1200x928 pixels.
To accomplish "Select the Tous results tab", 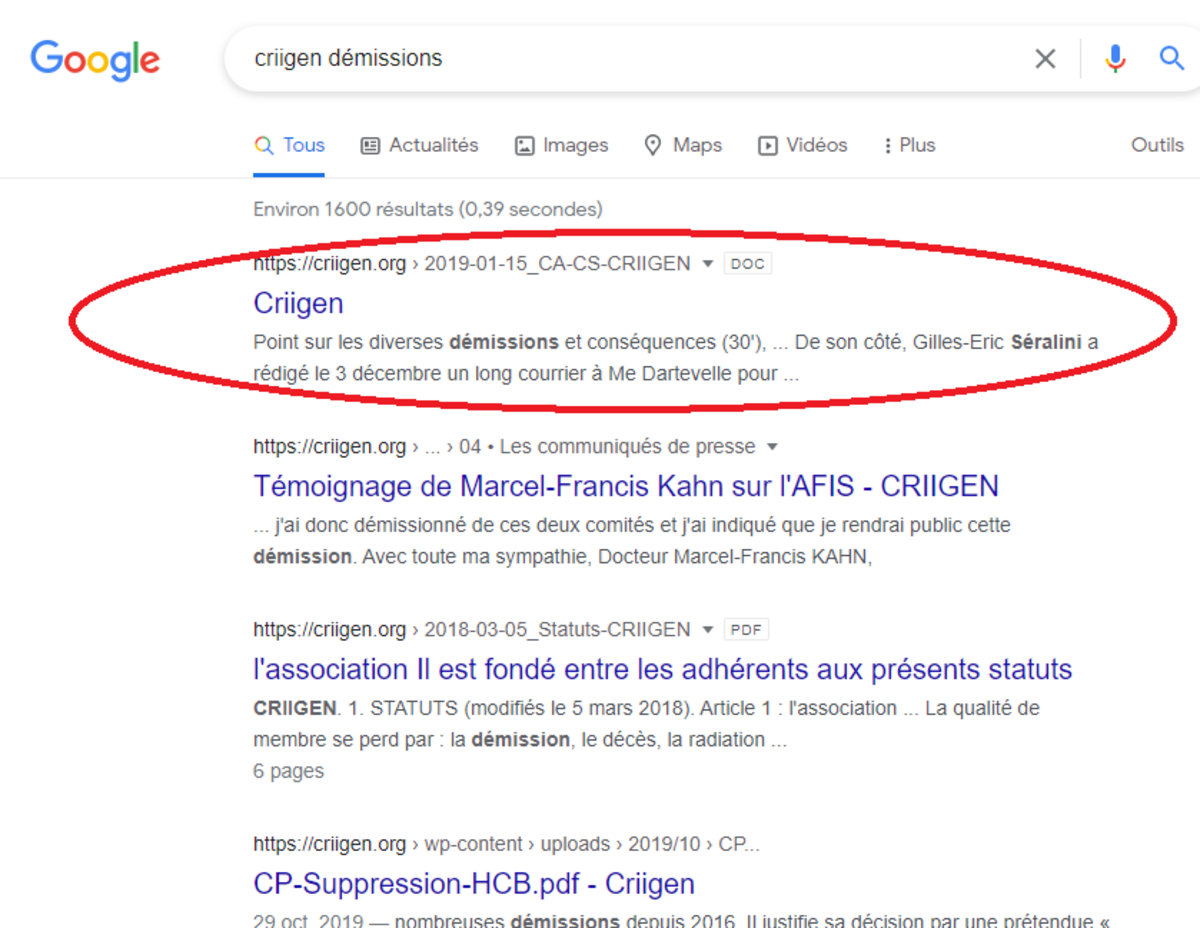I will pyautogui.click(x=289, y=146).
